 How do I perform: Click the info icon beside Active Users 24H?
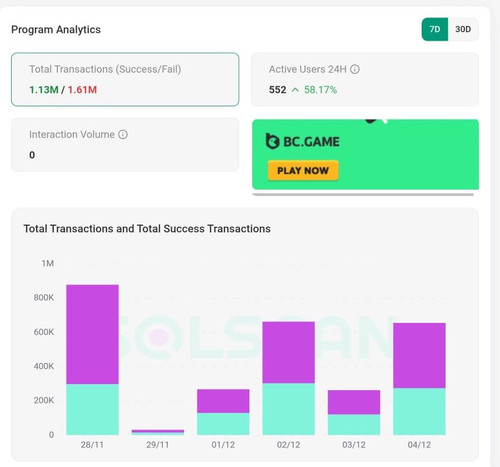pyautogui.click(x=355, y=69)
